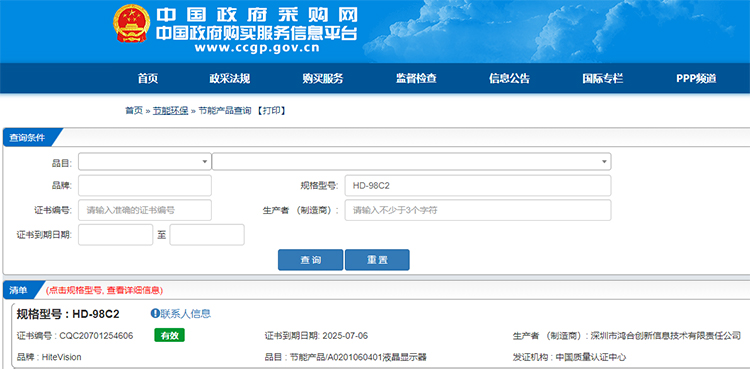Follow the 节能环保 breadcrumb link
Viewport: 750px width, 369px height.
click(170, 111)
